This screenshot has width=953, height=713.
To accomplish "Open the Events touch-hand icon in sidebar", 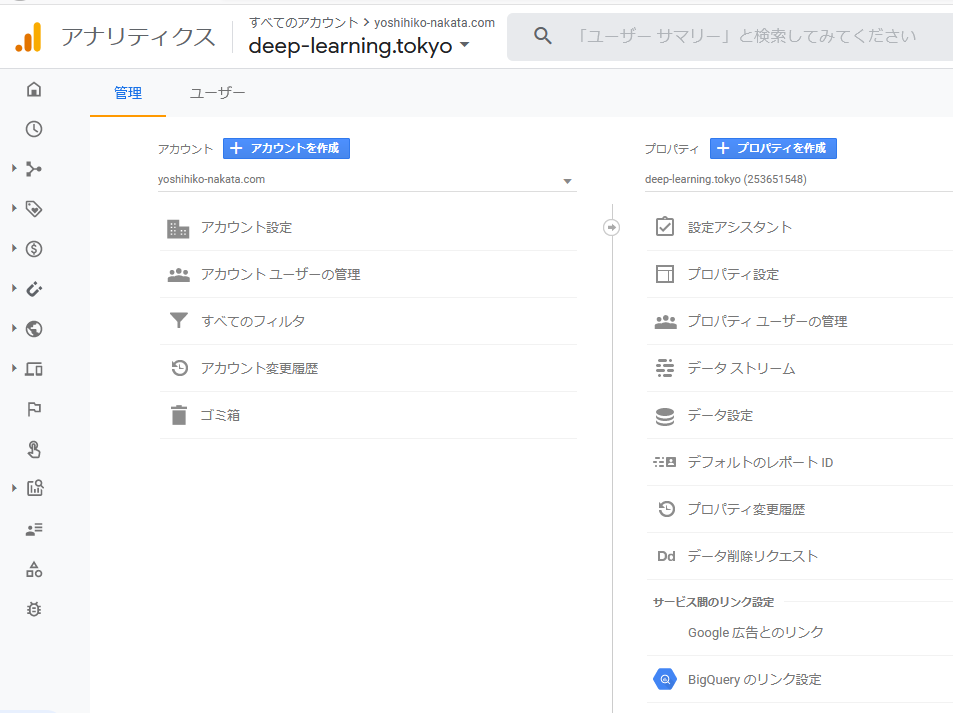I will [34, 449].
